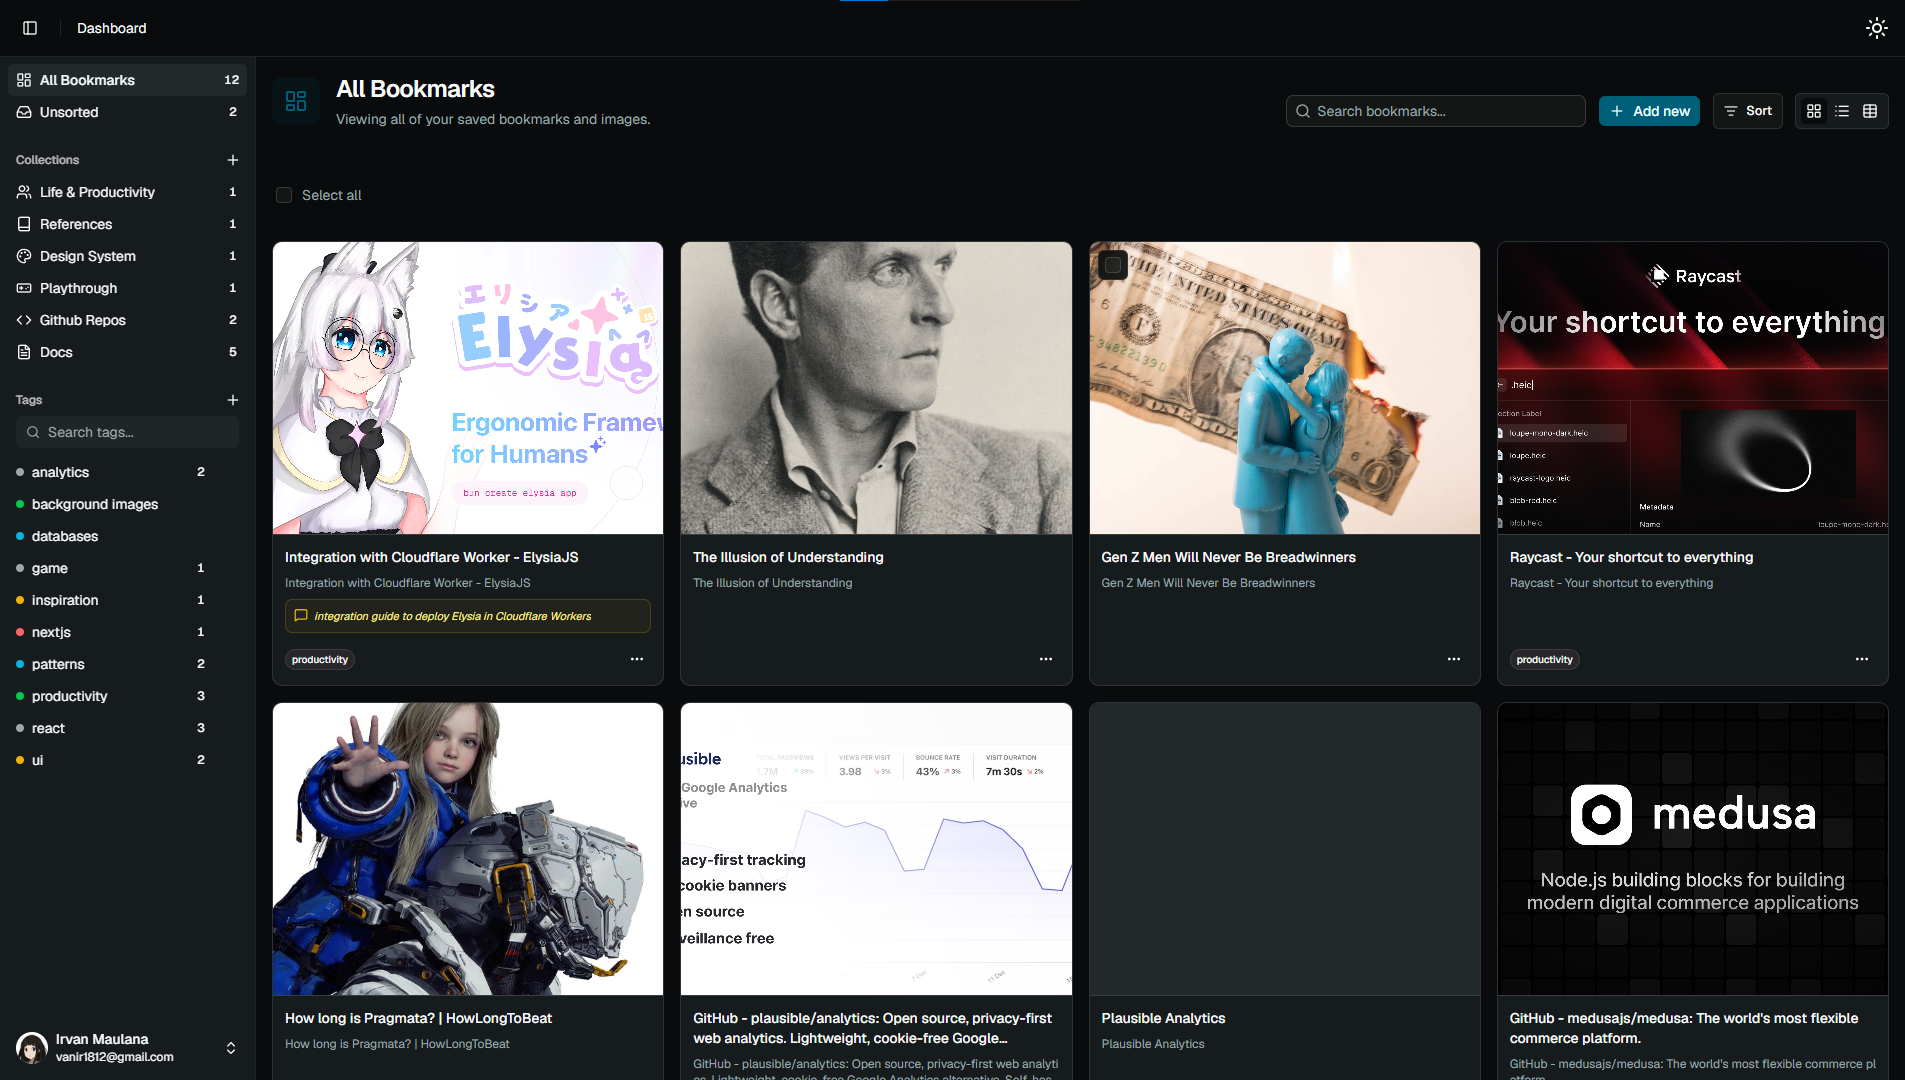1905x1080 pixels.
Task: Toggle the sidebar panel icon
Action: click(x=30, y=28)
